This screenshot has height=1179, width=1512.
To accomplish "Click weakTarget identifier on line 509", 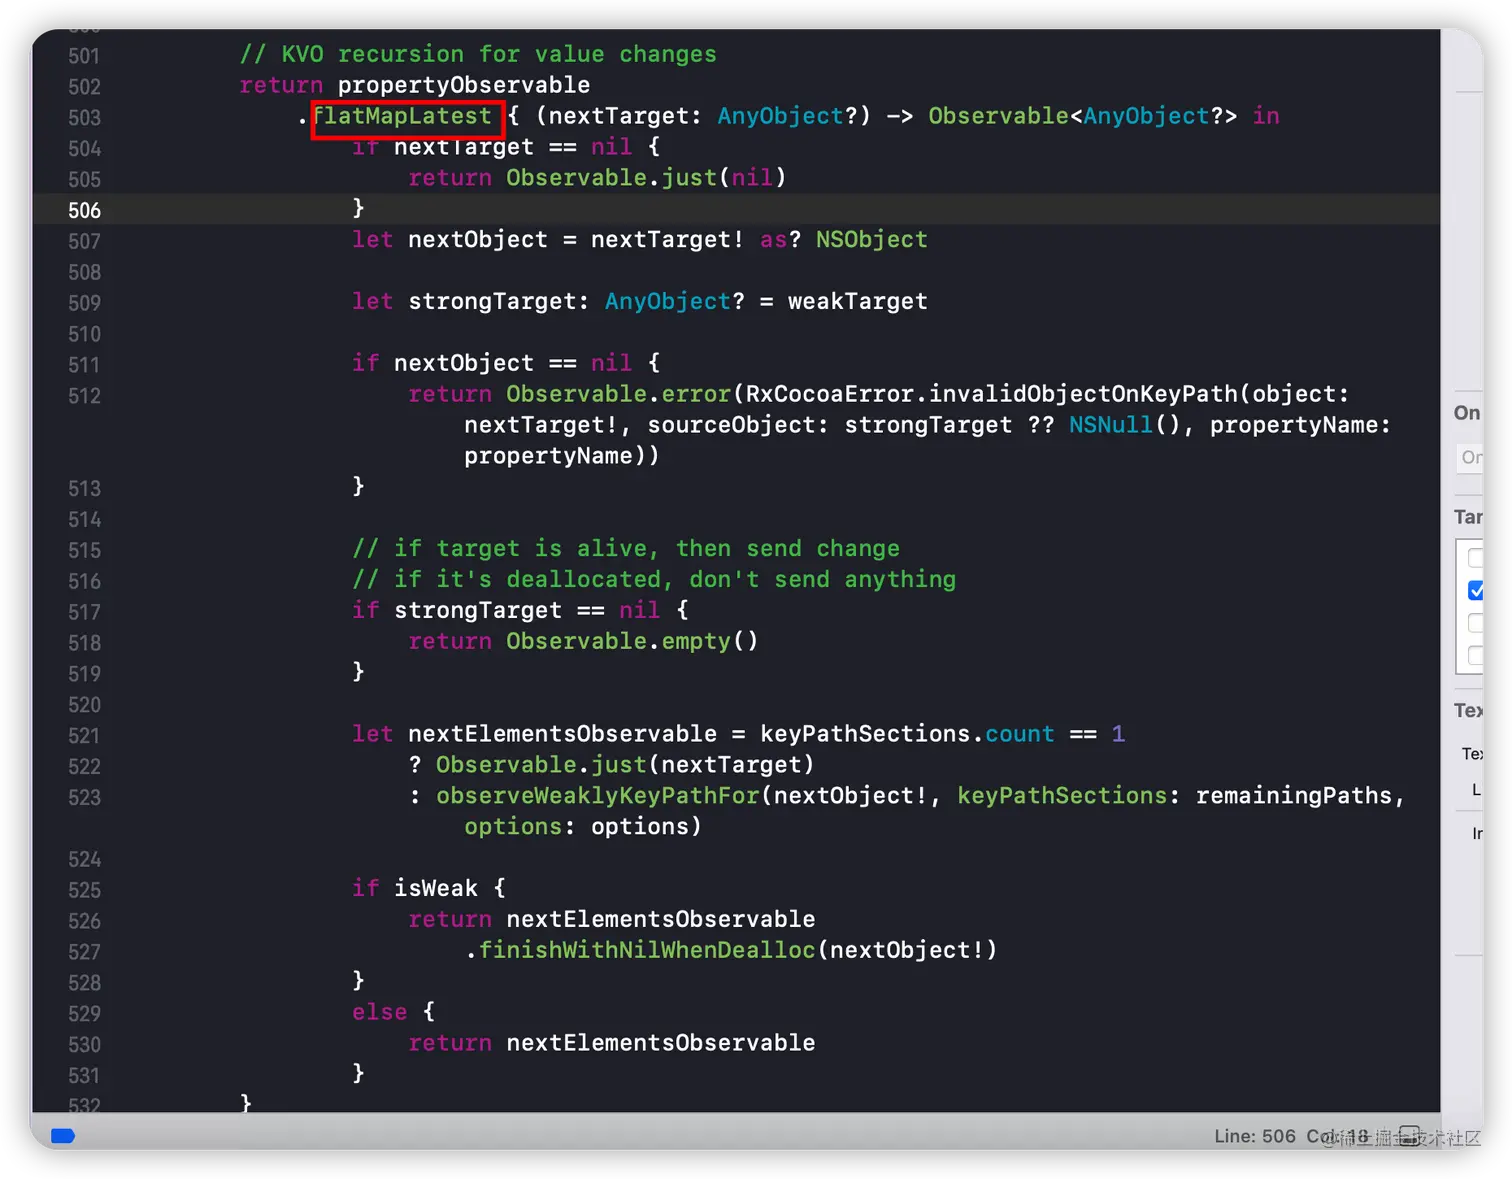I will [857, 301].
